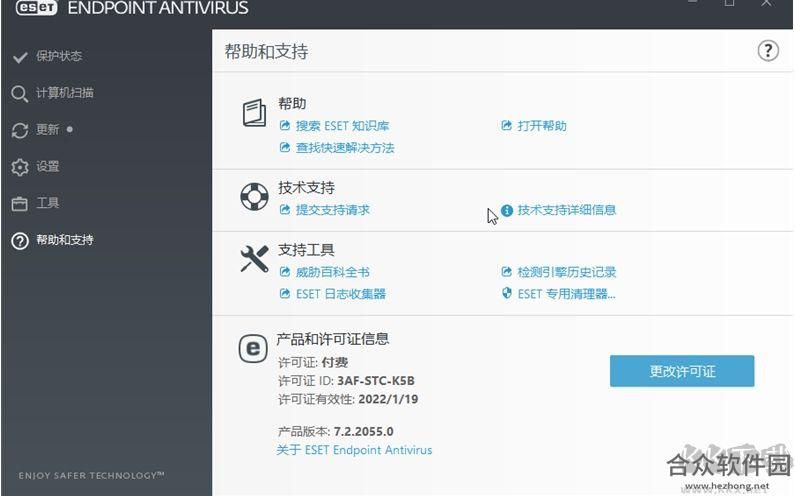This screenshot has width=795, height=496.
Task: Open the 搜索 ESET 知识库 link
Action: 342,126
